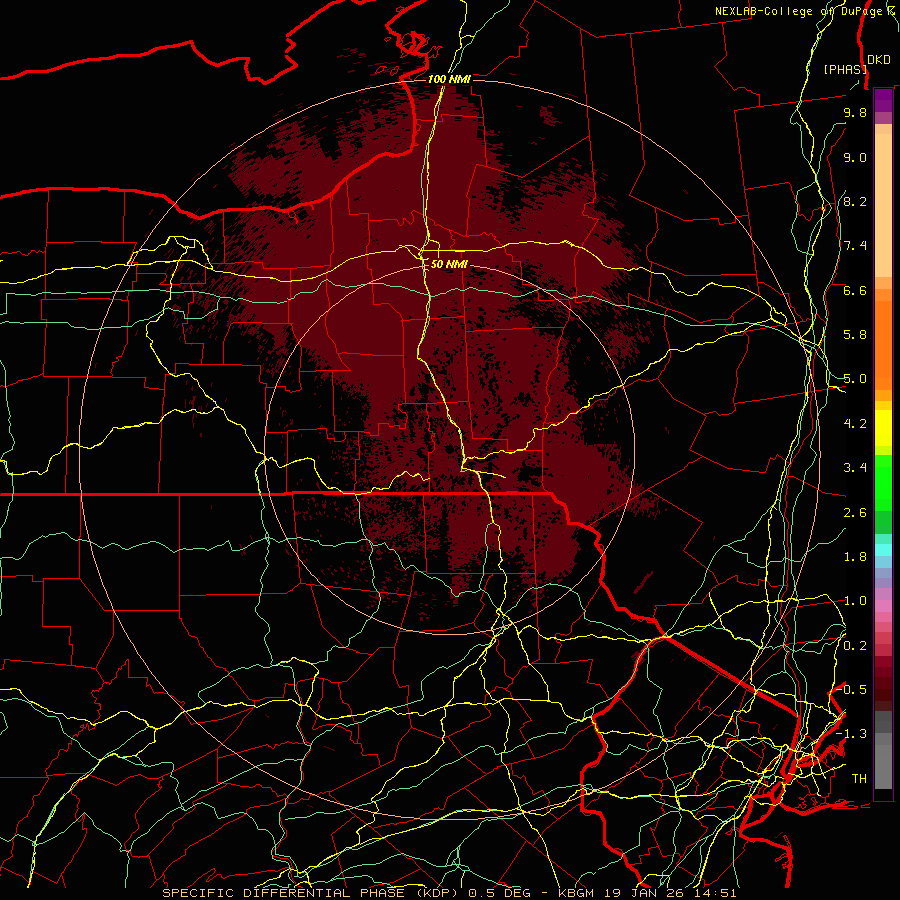Click the 9.0 value on the color scale

point(855,157)
